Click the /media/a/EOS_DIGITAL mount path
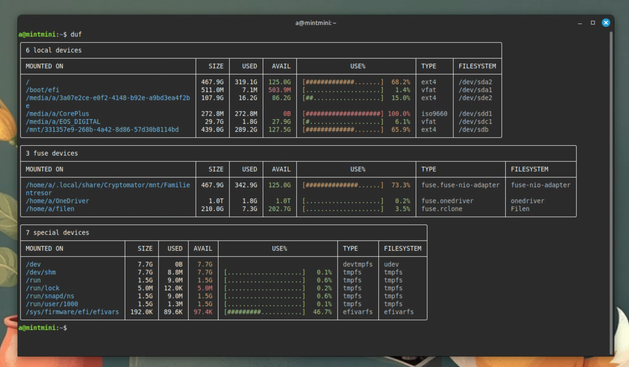This screenshot has height=367, width=629. [x=63, y=122]
